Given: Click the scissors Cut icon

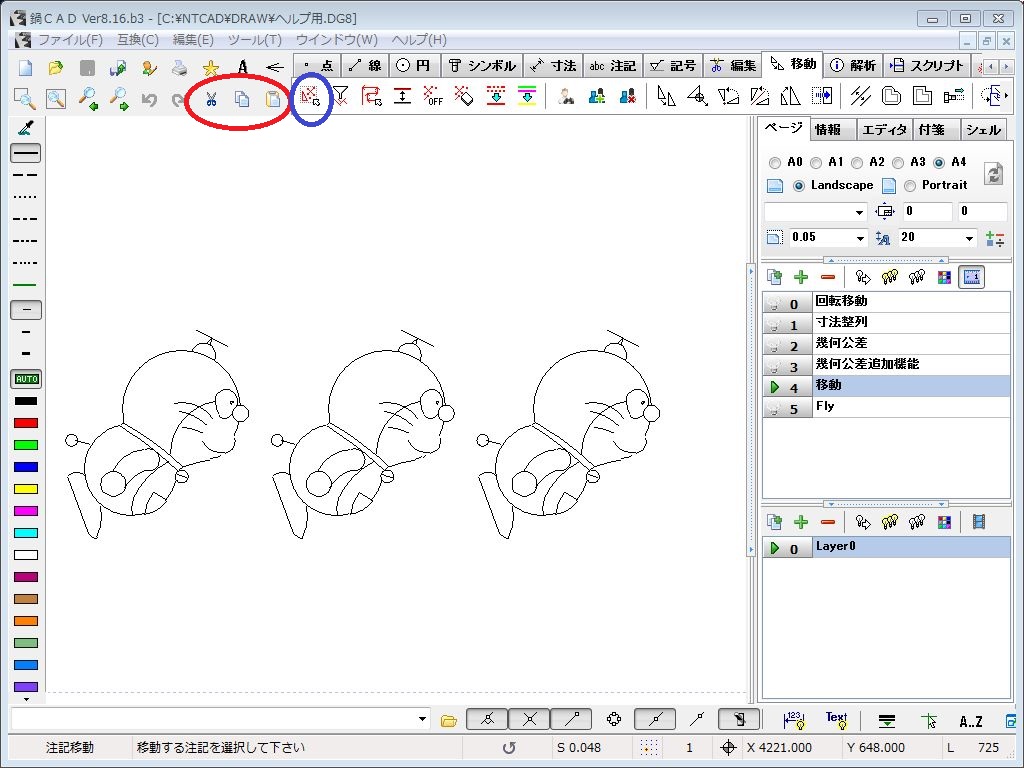Looking at the screenshot, I should [x=211, y=98].
